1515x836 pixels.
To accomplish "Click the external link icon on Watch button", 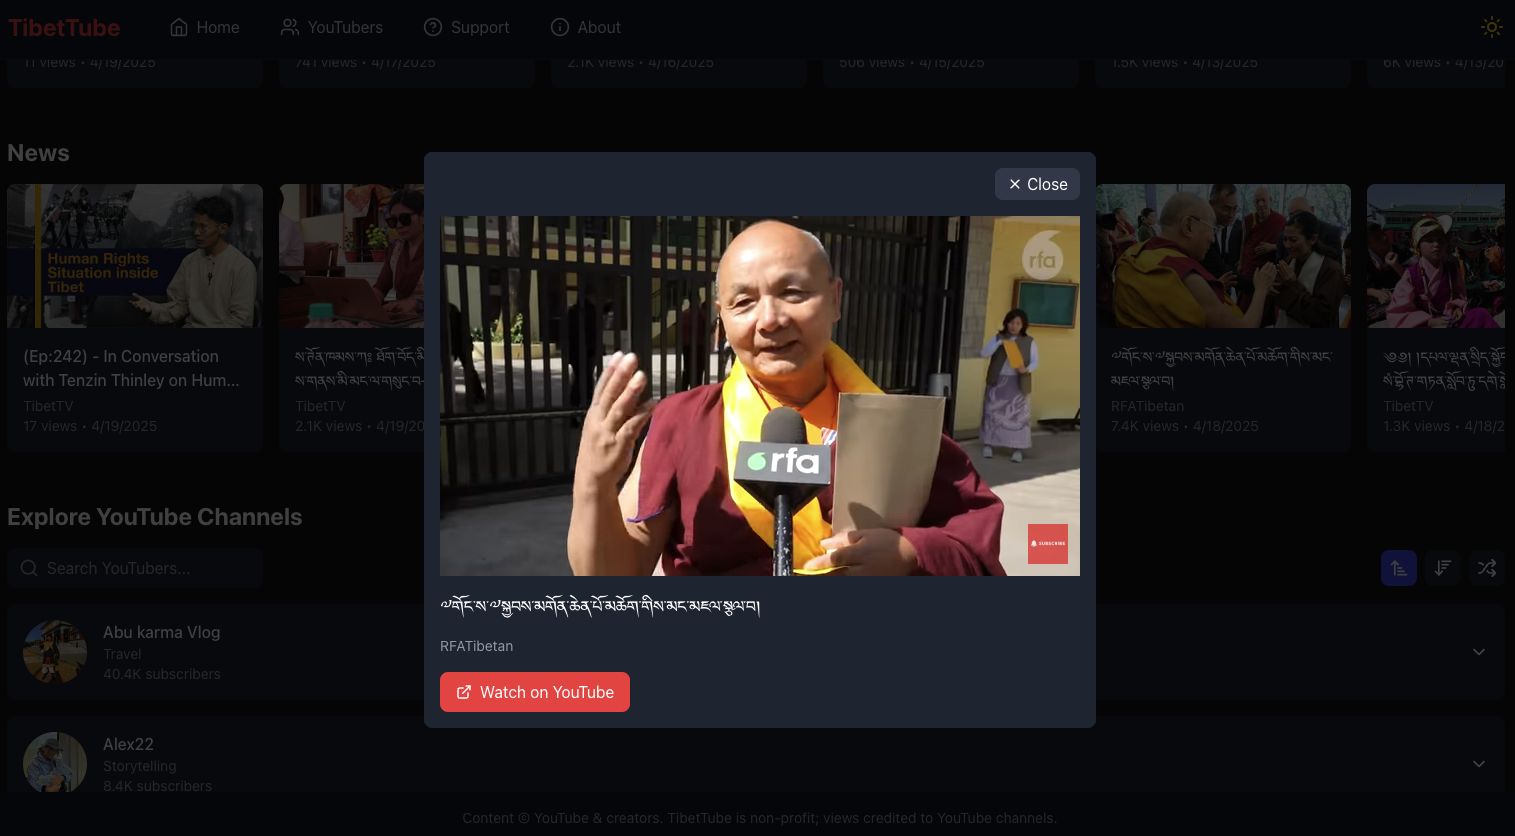I will coord(464,692).
